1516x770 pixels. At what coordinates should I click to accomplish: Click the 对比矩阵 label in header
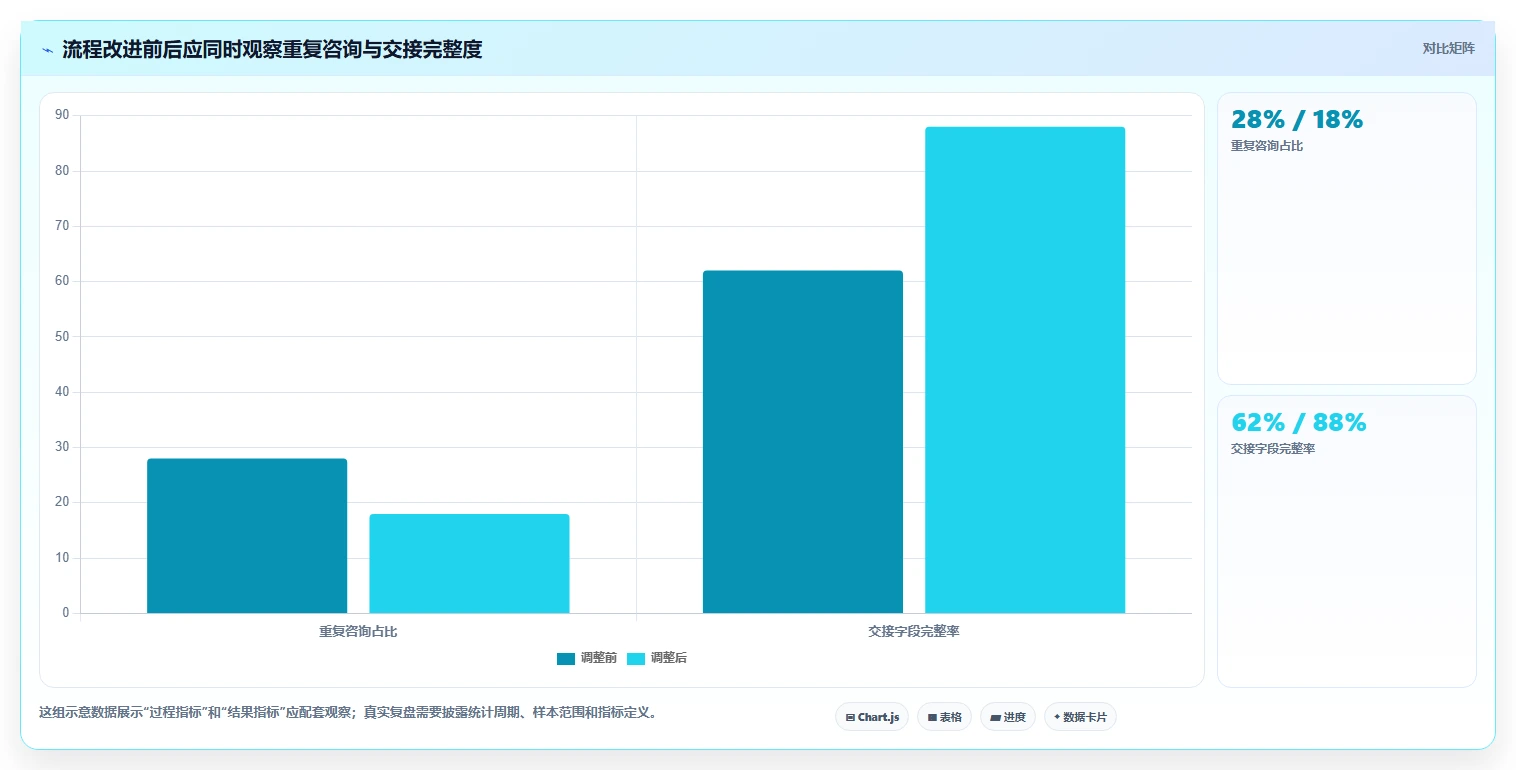tap(1448, 48)
